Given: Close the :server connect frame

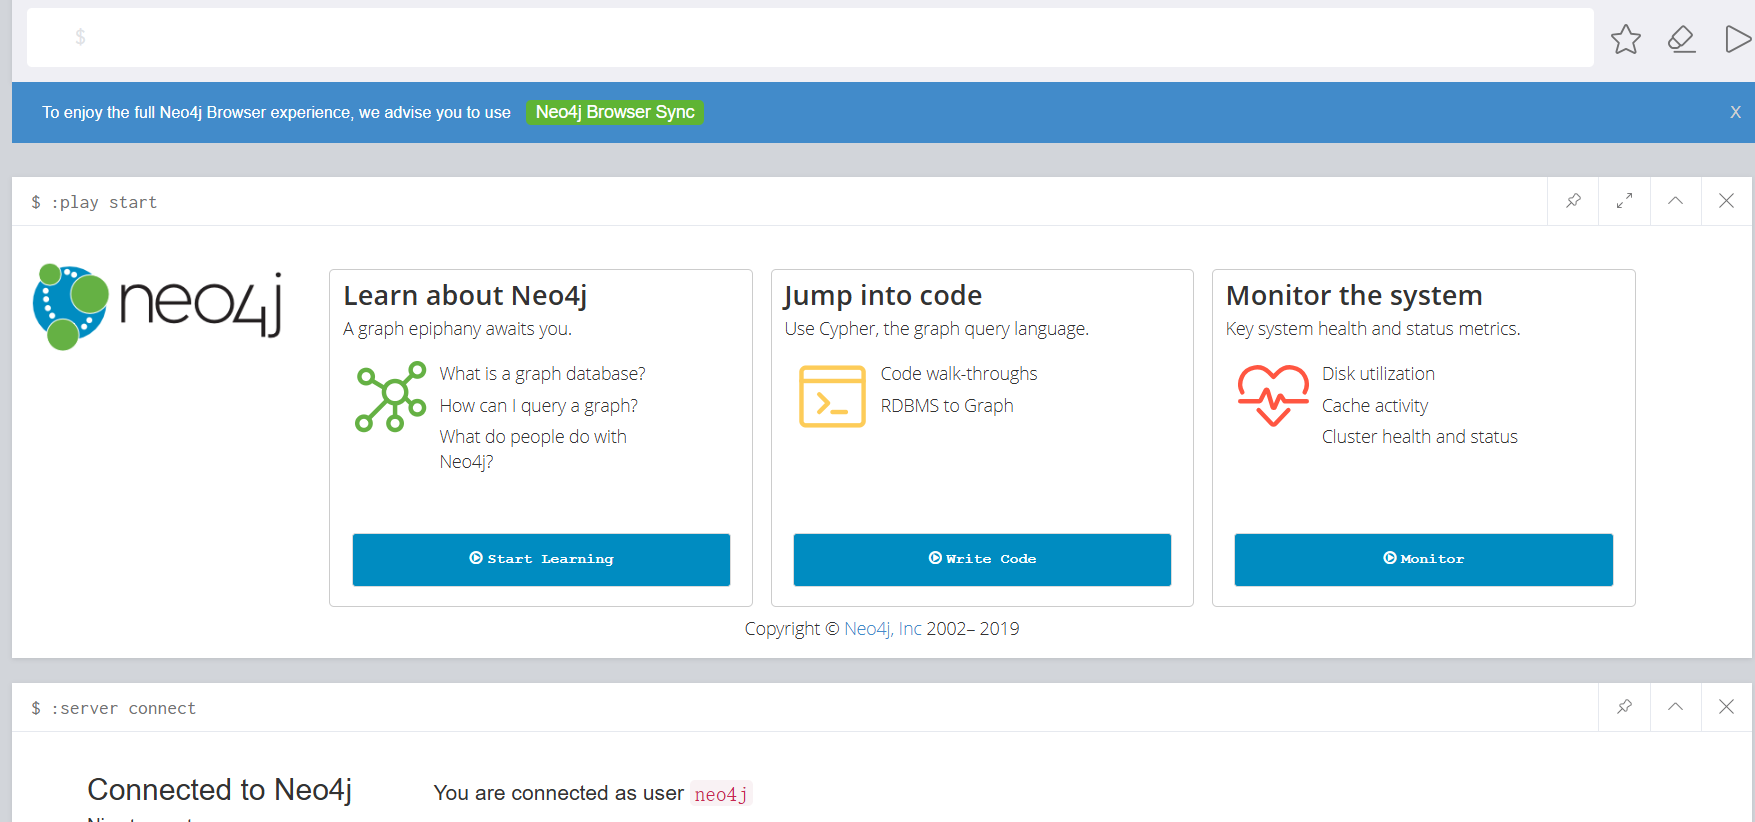Looking at the screenshot, I should click(1727, 707).
